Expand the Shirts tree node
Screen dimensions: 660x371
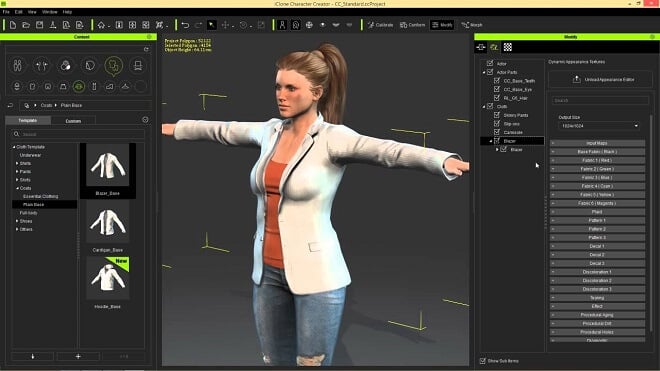click(17, 163)
